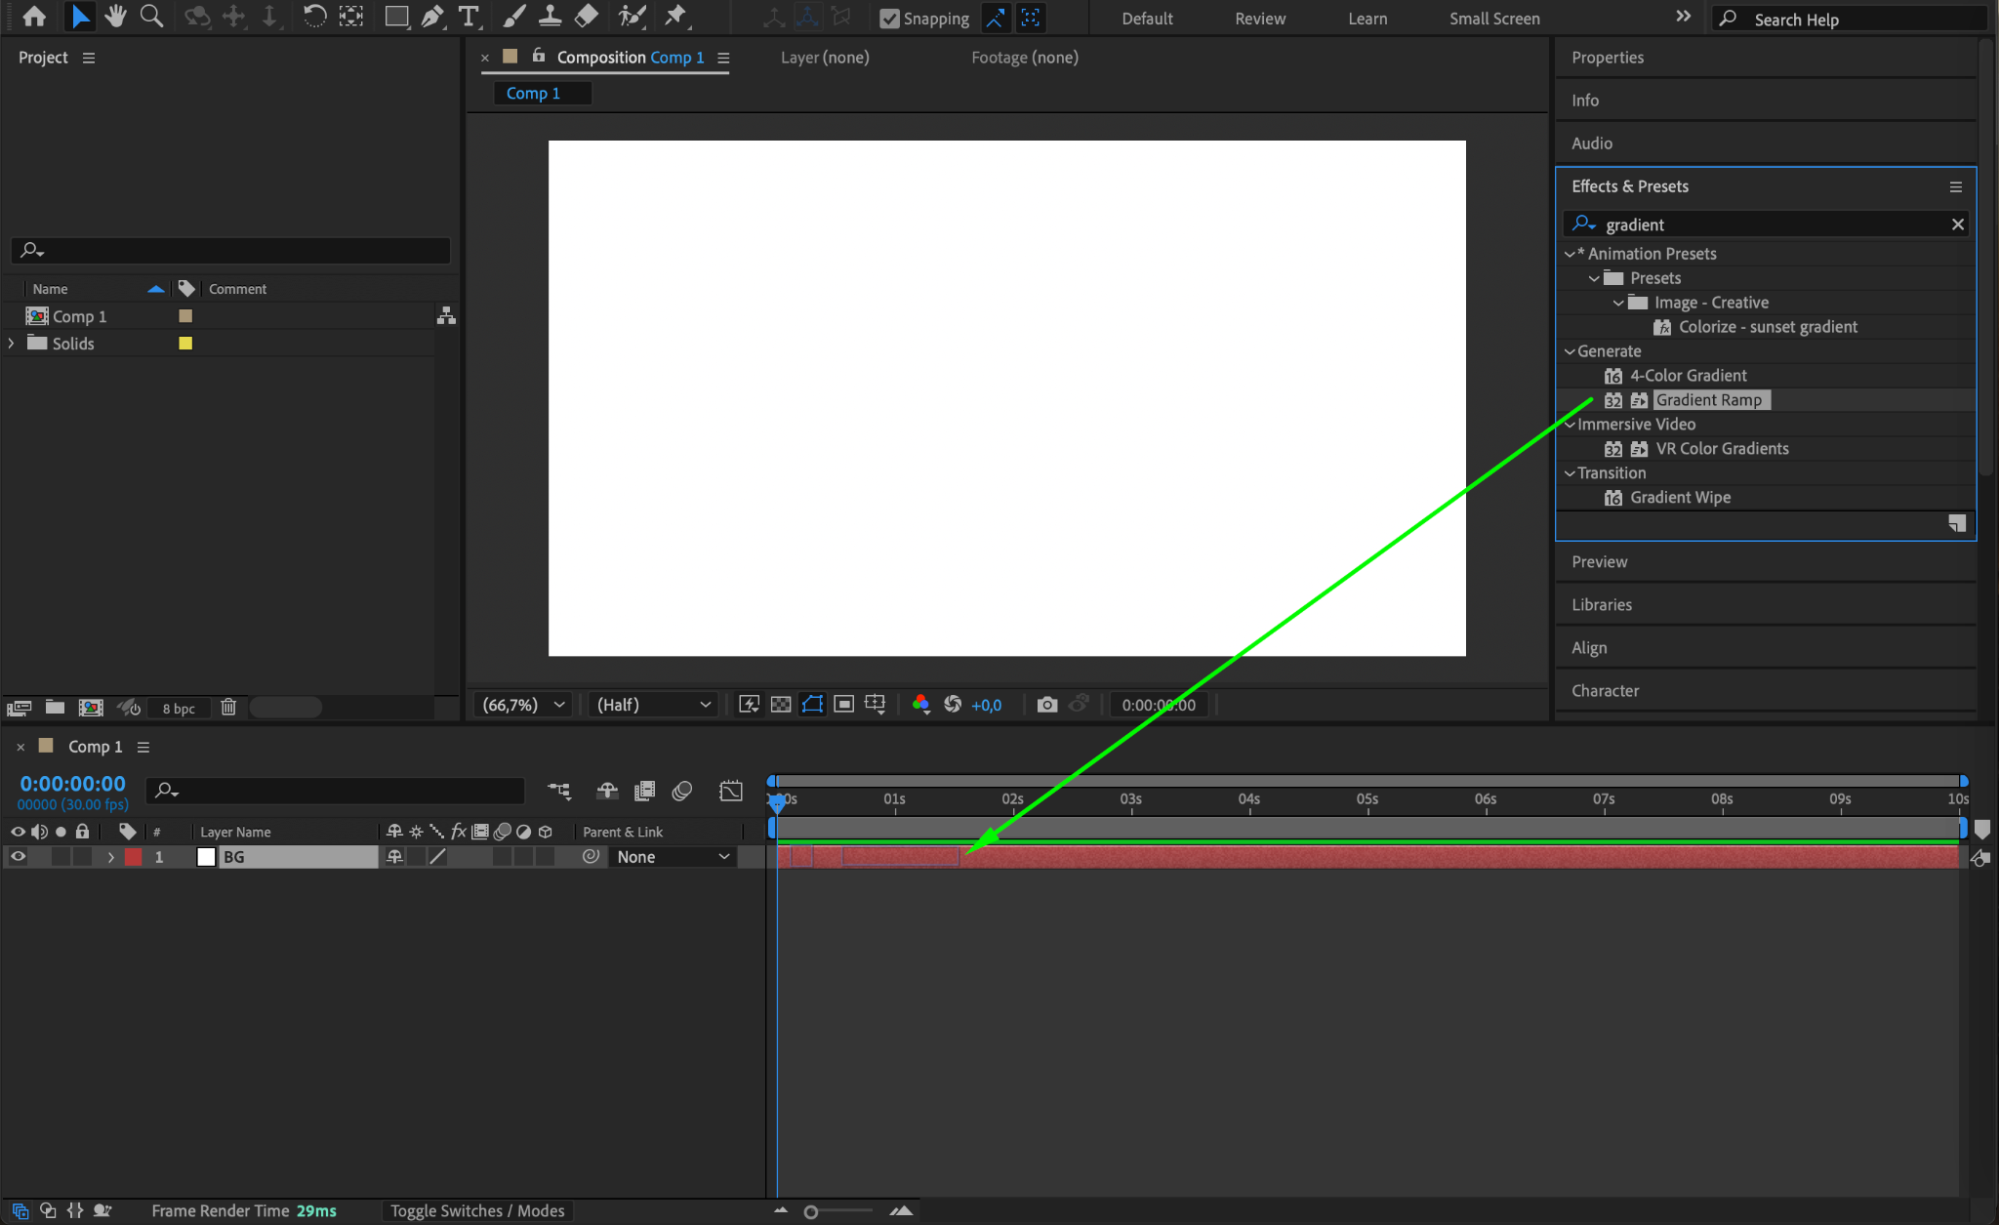Open the magnification (66,7%) dropdown
Screen dimensions: 1999x1225
tap(523, 705)
